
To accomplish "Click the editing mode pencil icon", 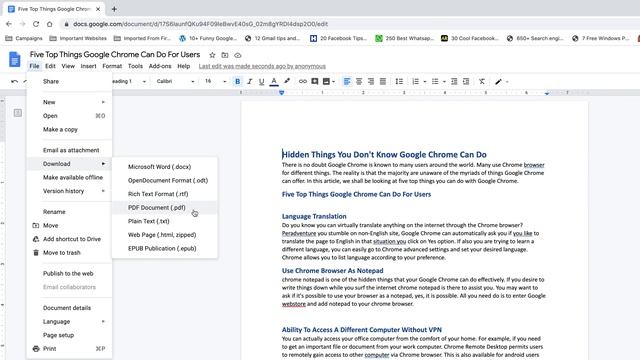I will click(x=498, y=82).
